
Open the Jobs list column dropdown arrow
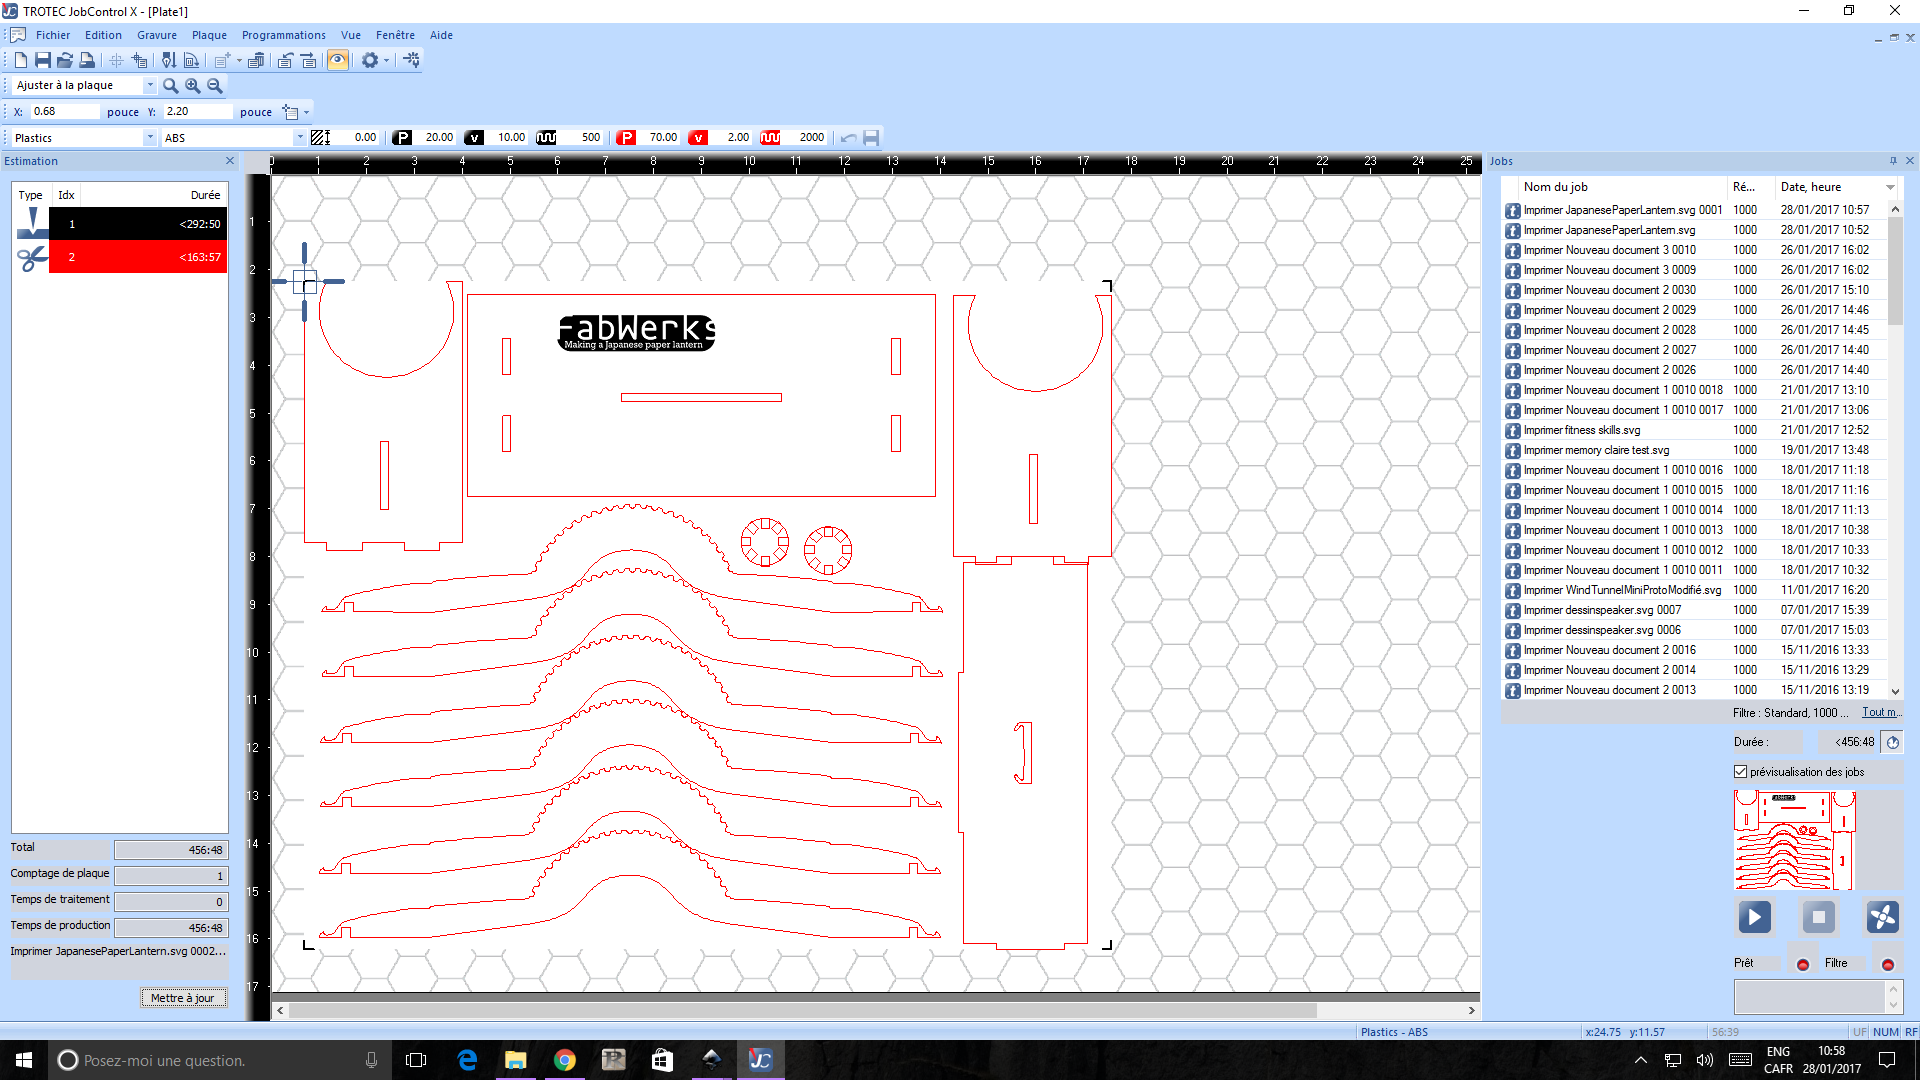point(1890,187)
